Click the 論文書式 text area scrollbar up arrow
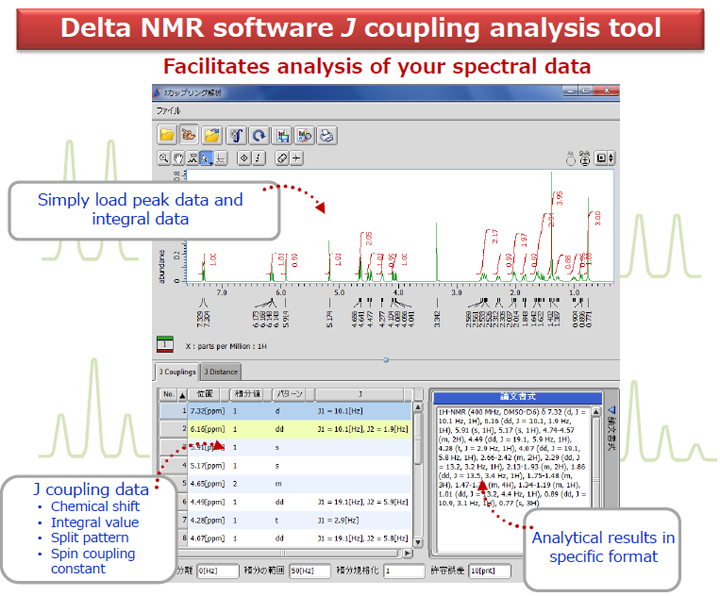Image resolution: width=720 pixels, height=596 pixels. tap(596, 412)
